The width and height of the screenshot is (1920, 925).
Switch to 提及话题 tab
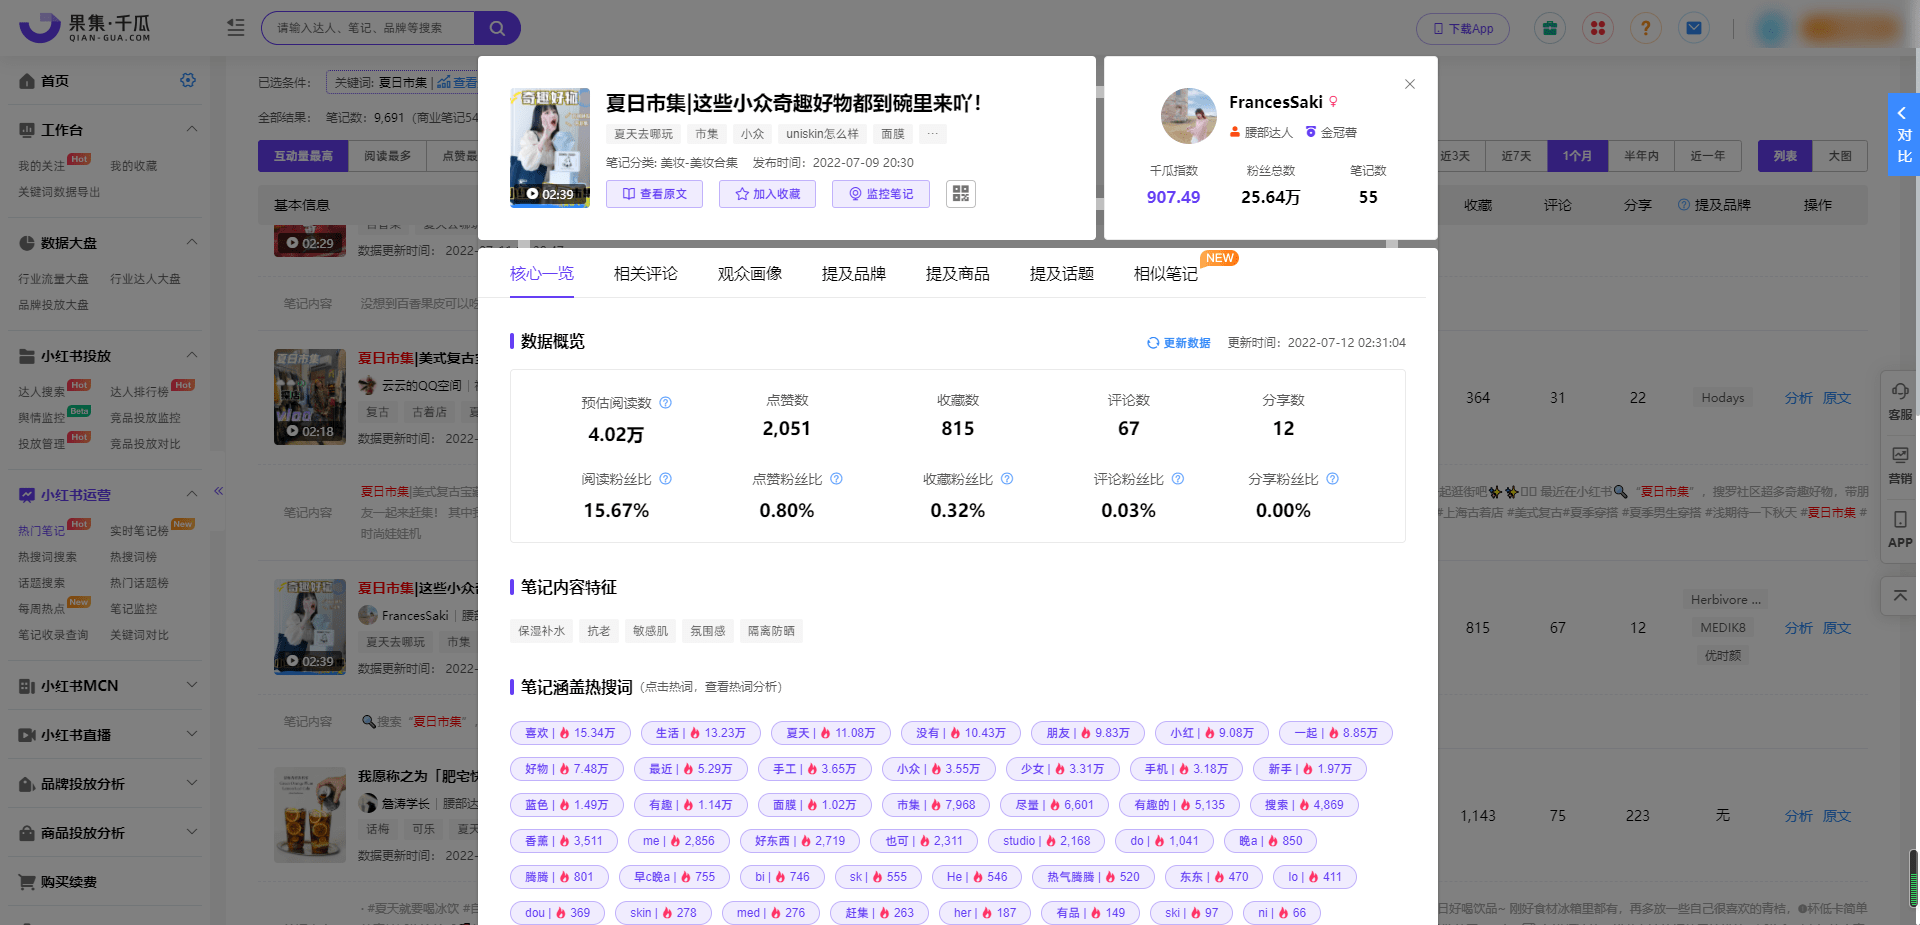(x=1061, y=274)
